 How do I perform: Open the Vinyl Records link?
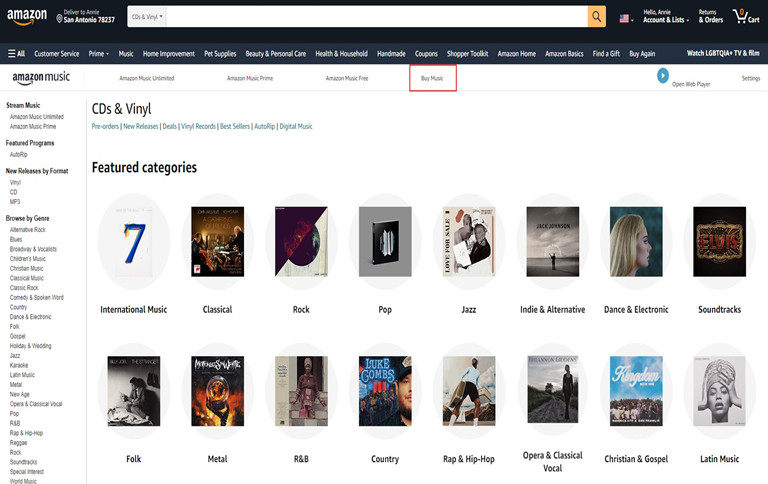point(198,126)
